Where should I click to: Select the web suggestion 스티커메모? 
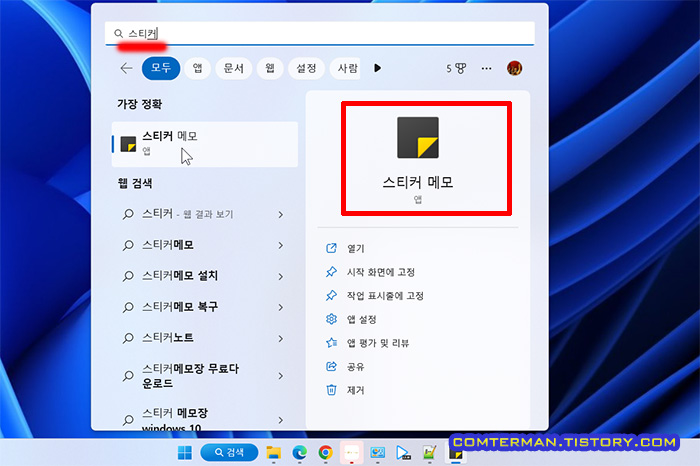coord(168,245)
